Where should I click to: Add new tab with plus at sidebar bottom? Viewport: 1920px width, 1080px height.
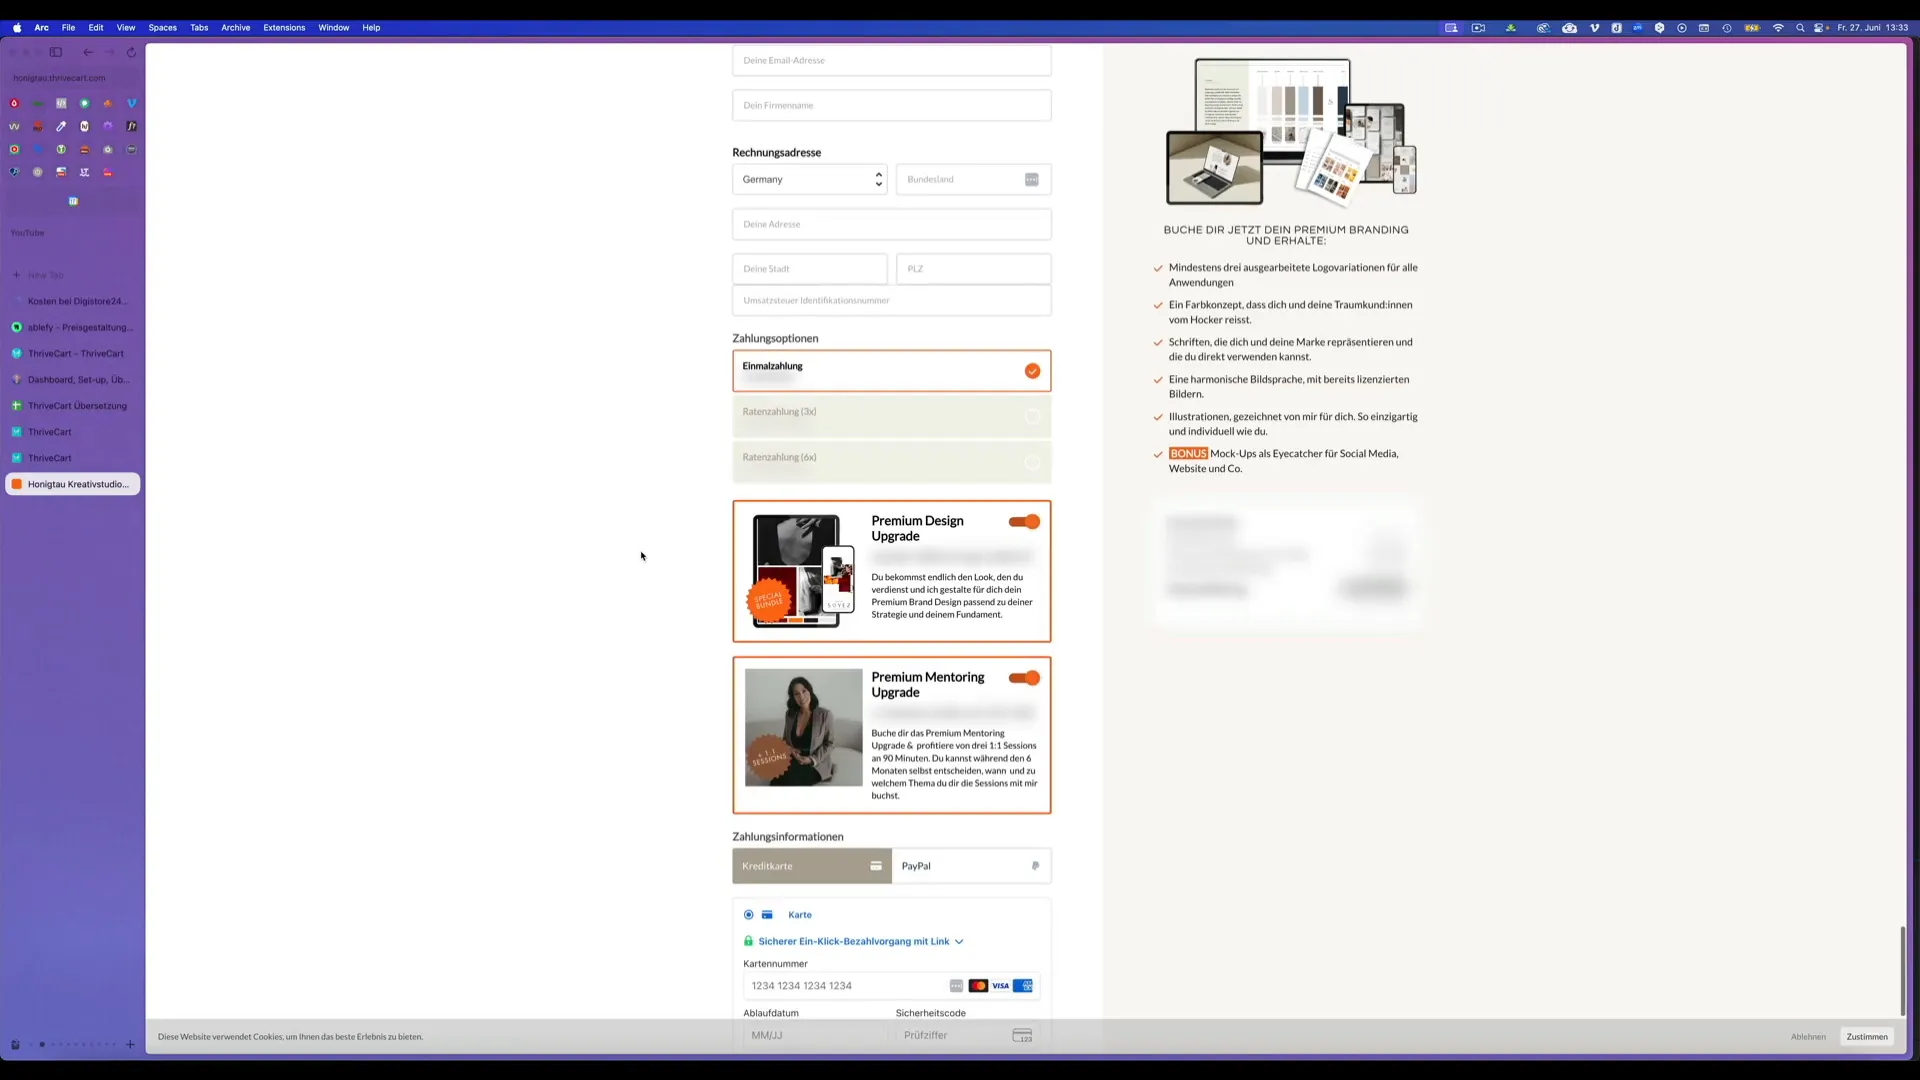[x=130, y=1045]
